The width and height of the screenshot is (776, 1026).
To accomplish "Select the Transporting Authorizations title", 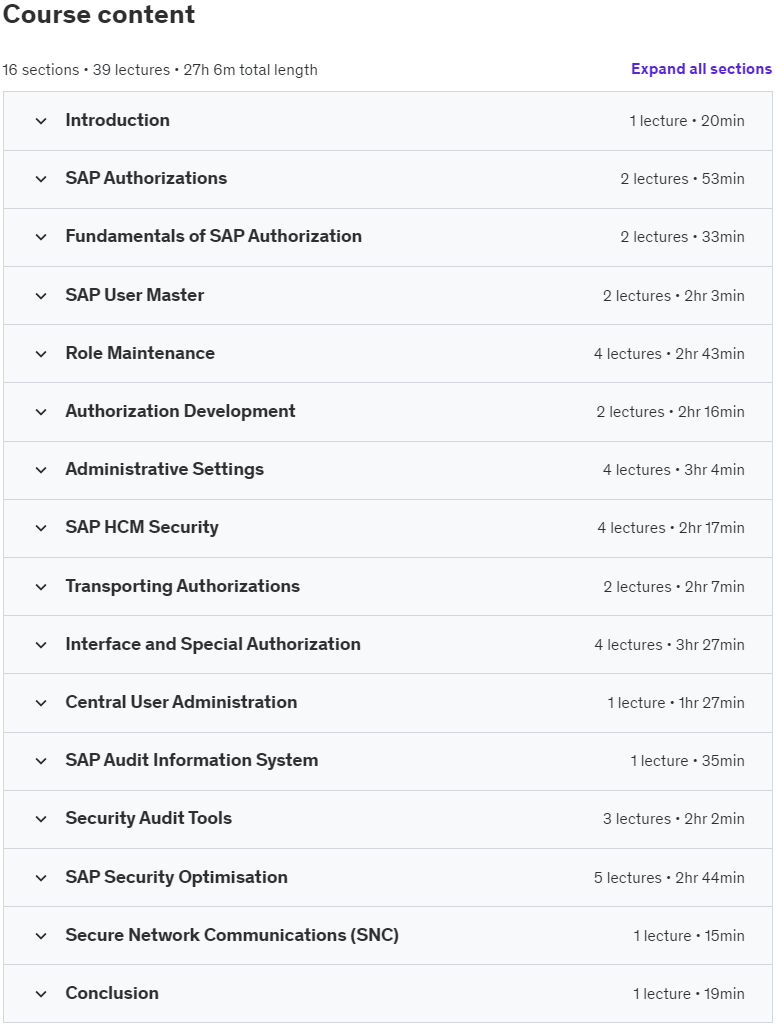I will tap(183, 586).
